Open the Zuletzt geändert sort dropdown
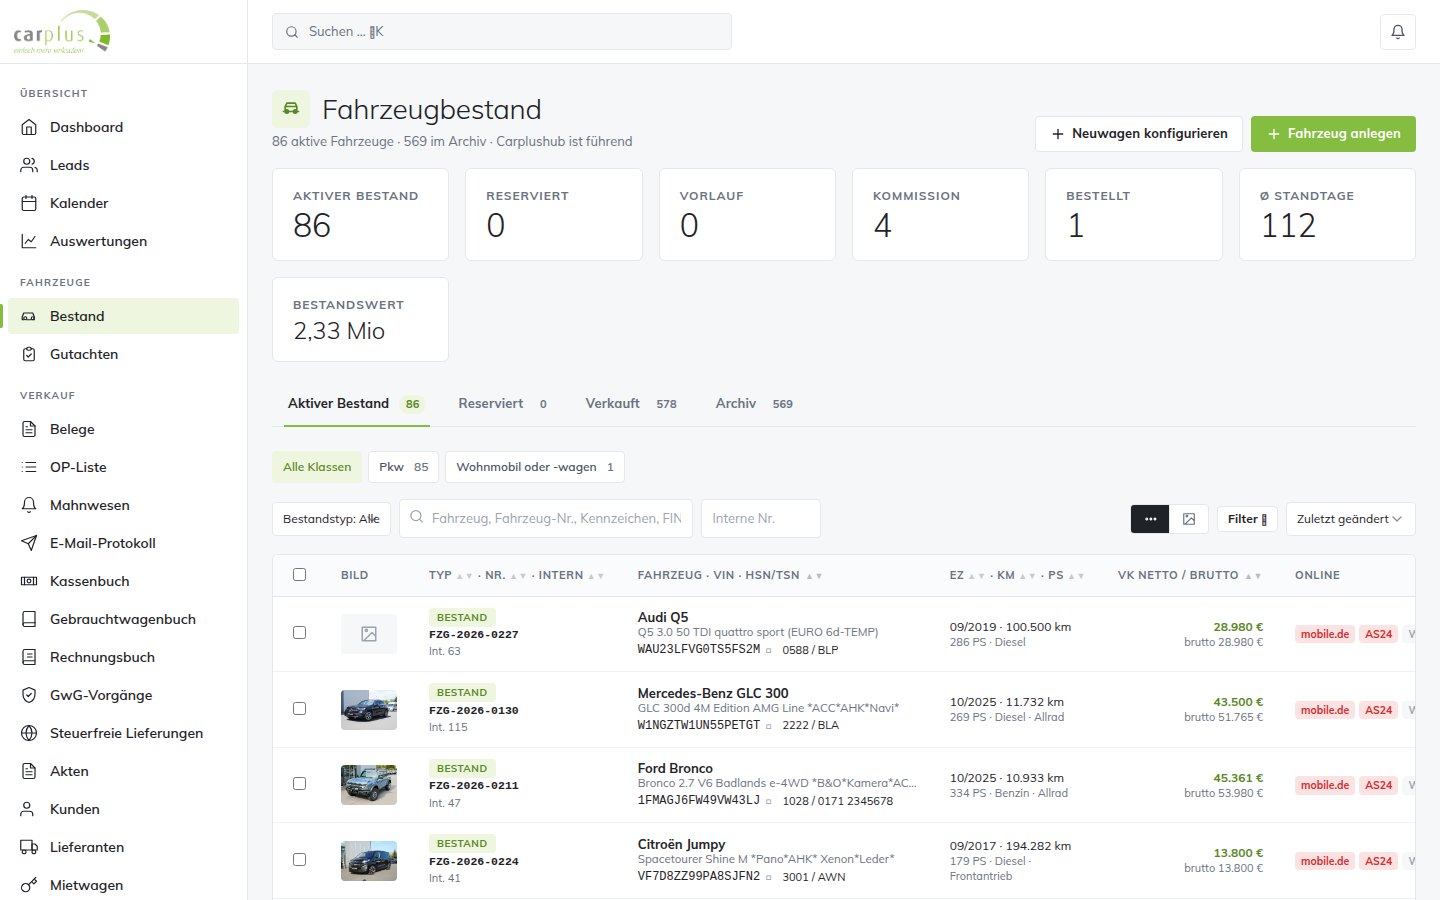Image resolution: width=1440 pixels, height=900 pixels. pyautogui.click(x=1350, y=519)
